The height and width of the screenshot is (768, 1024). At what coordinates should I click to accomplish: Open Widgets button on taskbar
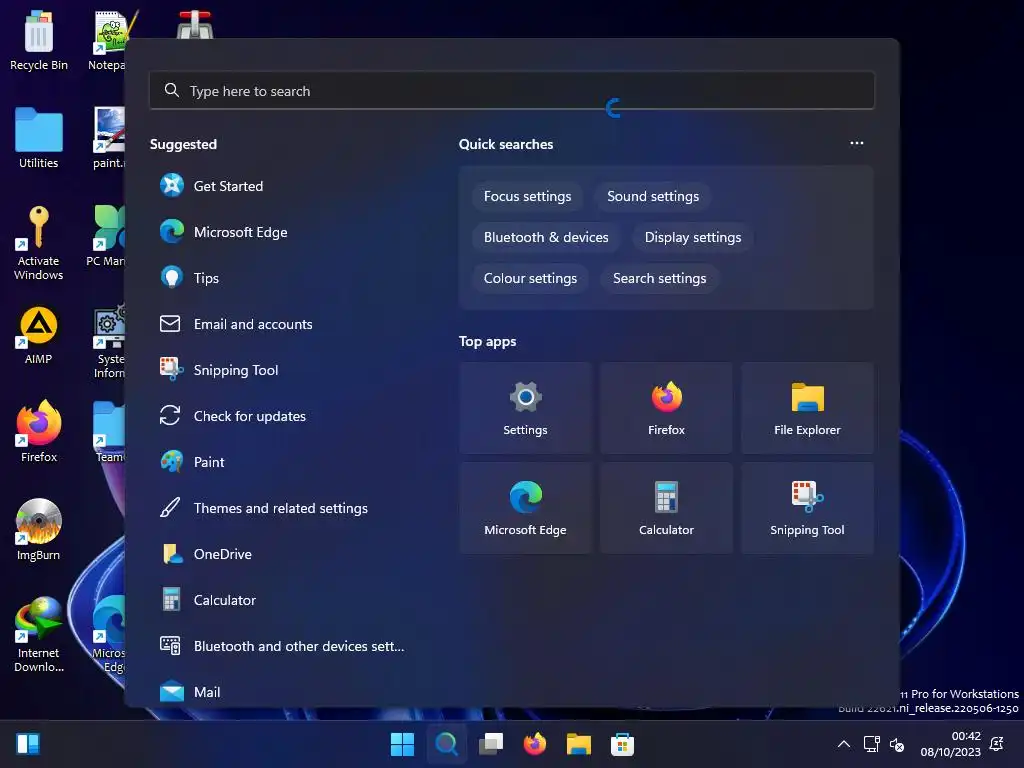(28, 744)
